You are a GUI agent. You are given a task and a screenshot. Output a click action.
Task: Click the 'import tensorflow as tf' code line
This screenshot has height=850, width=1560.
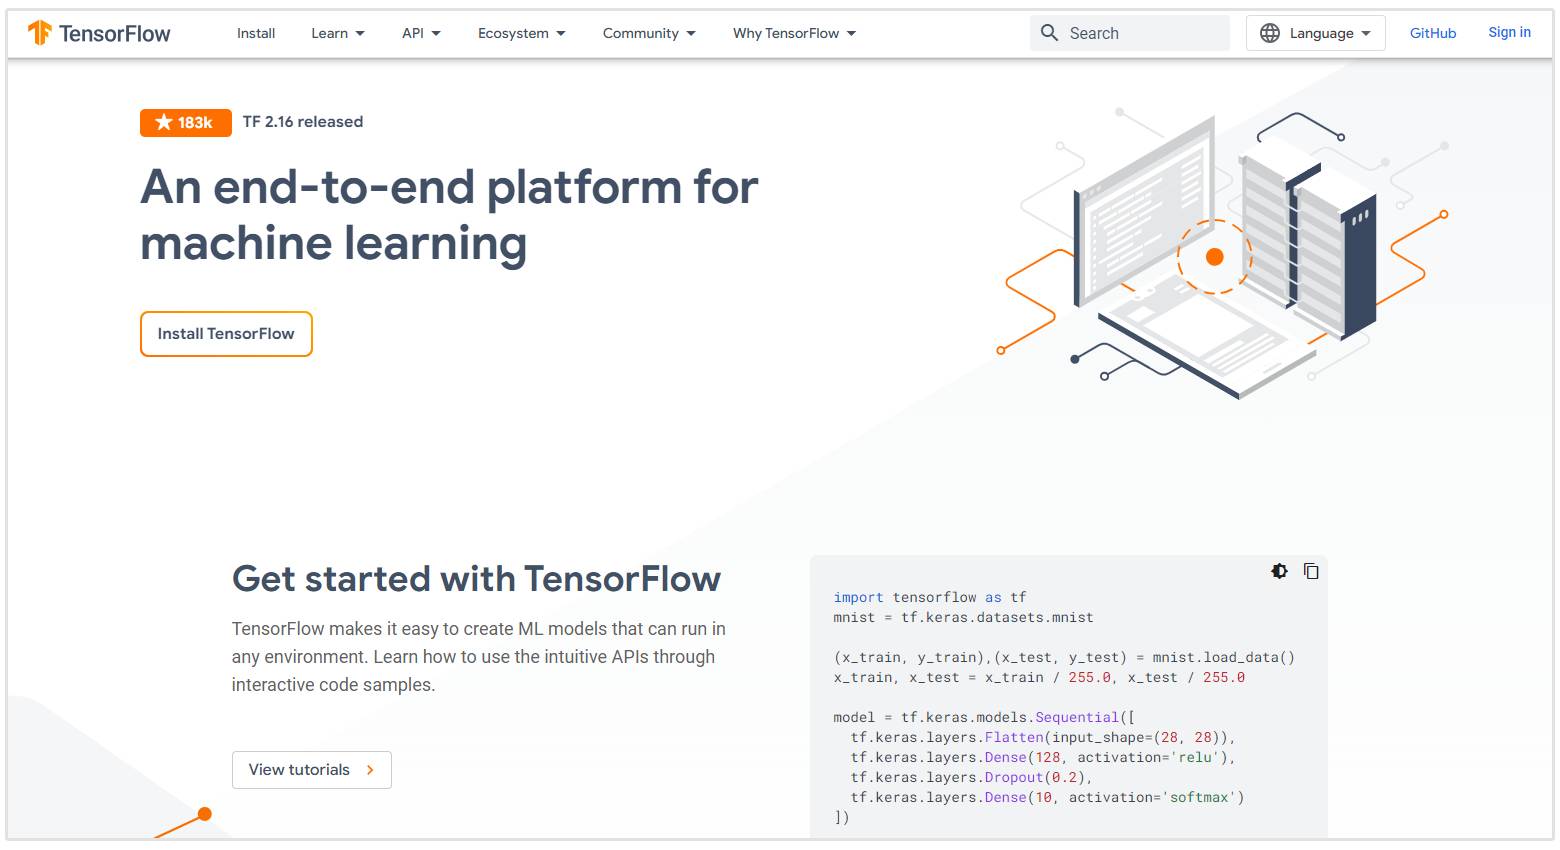[x=930, y=597]
